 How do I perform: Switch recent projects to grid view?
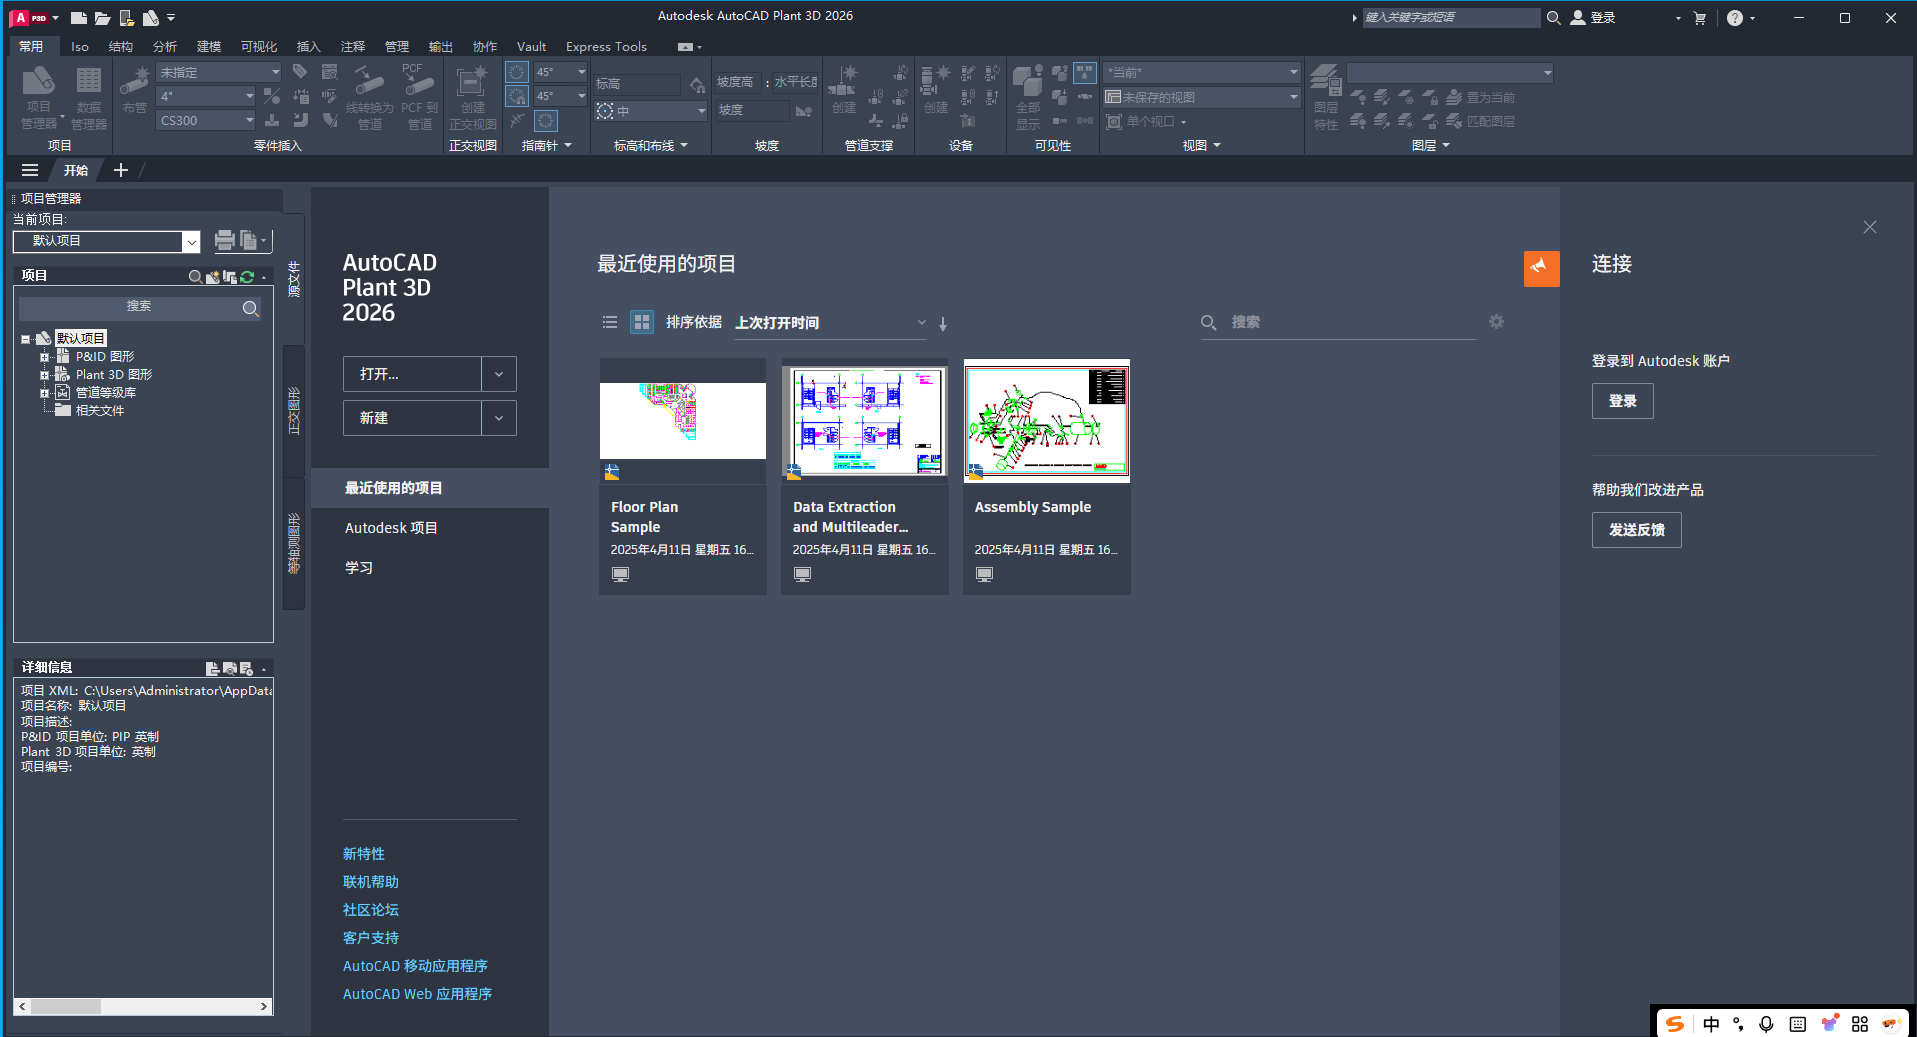[x=641, y=322]
